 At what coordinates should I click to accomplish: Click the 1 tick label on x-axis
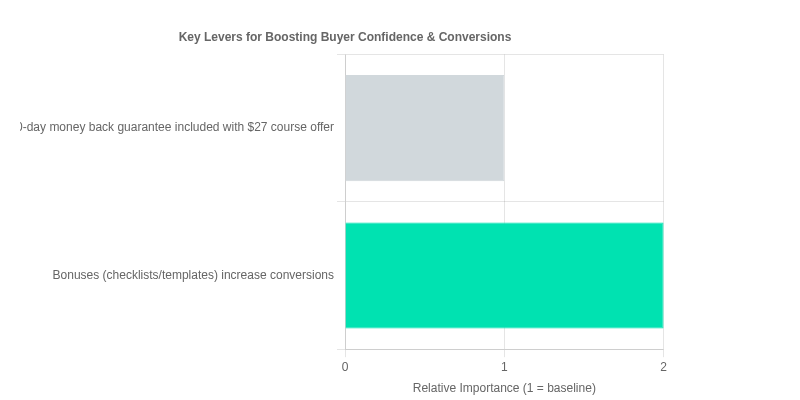pyautogui.click(x=504, y=367)
